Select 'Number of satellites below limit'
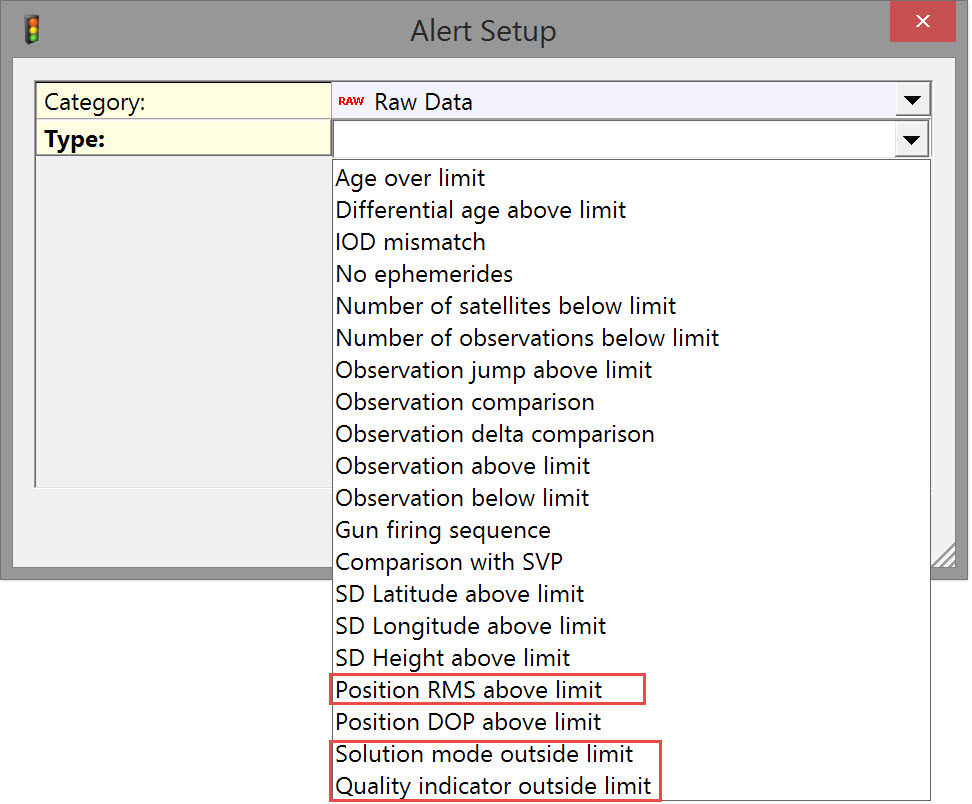The width and height of the screenshot is (972, 804). point(505,306)
